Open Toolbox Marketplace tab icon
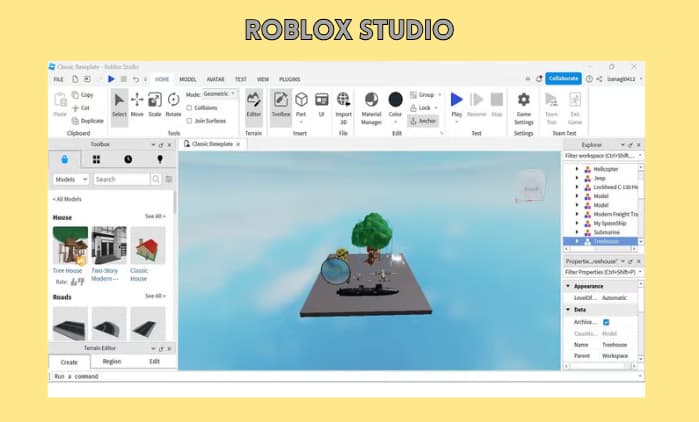This screenshot has width=699, height=422. click(65, 160)
